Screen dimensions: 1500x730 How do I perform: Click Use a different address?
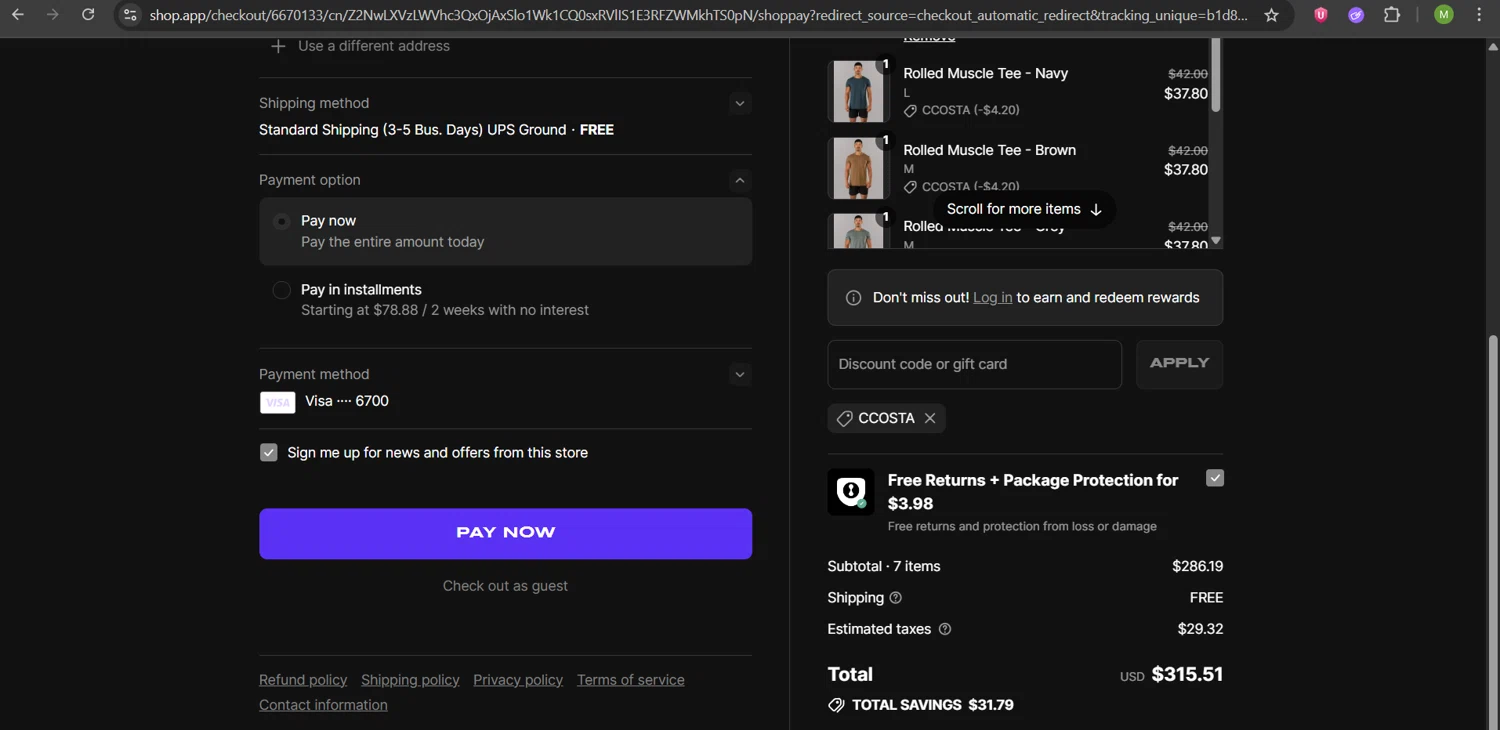click(374, 46)
